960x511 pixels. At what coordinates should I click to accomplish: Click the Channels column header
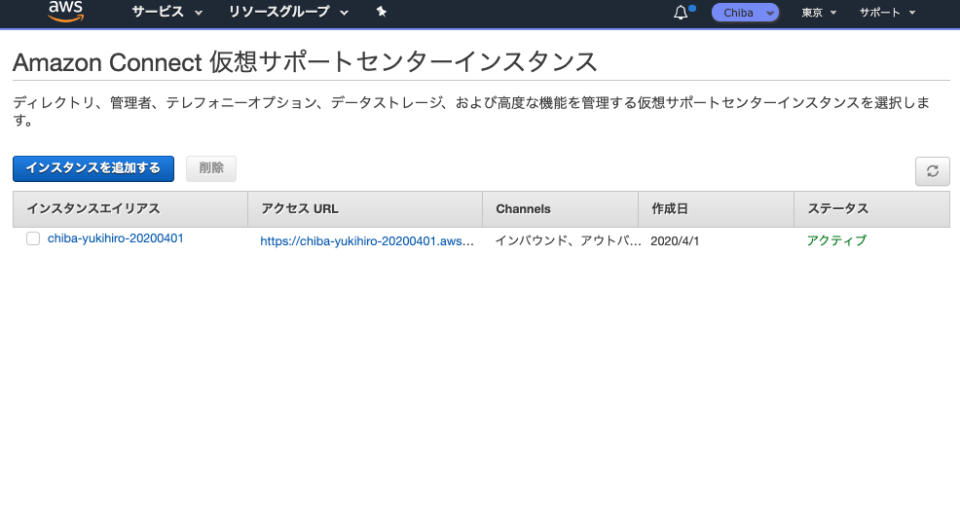tap(560, 209)
